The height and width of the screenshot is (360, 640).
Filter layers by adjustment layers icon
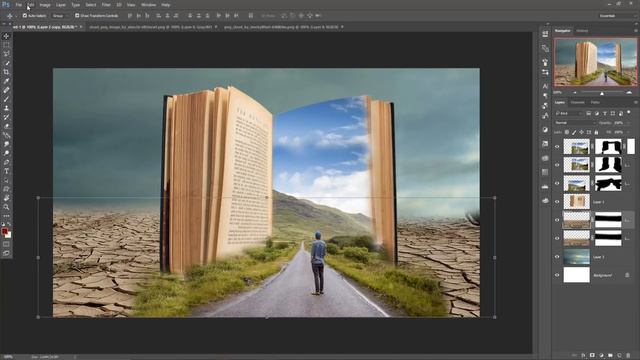click(x=596, y=113)
